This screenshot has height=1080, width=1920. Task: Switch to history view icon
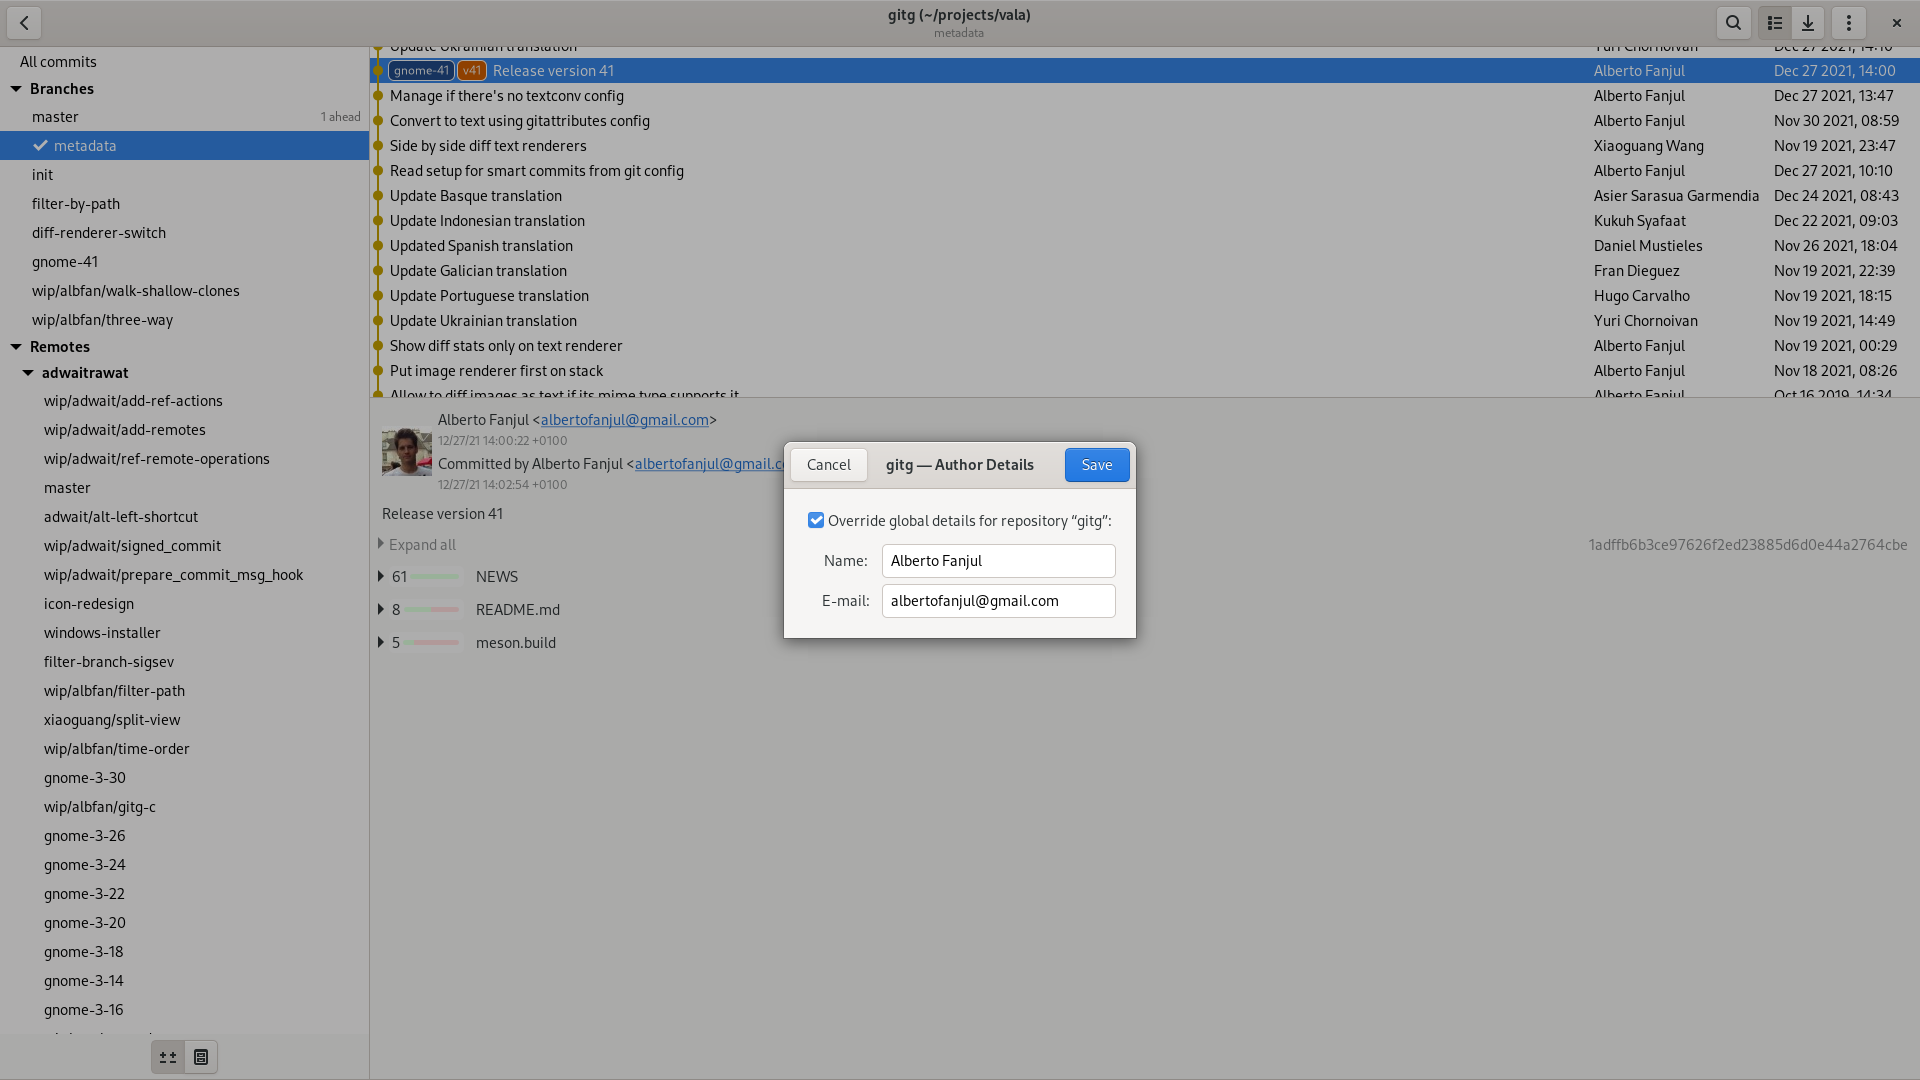coord(1775,22)
